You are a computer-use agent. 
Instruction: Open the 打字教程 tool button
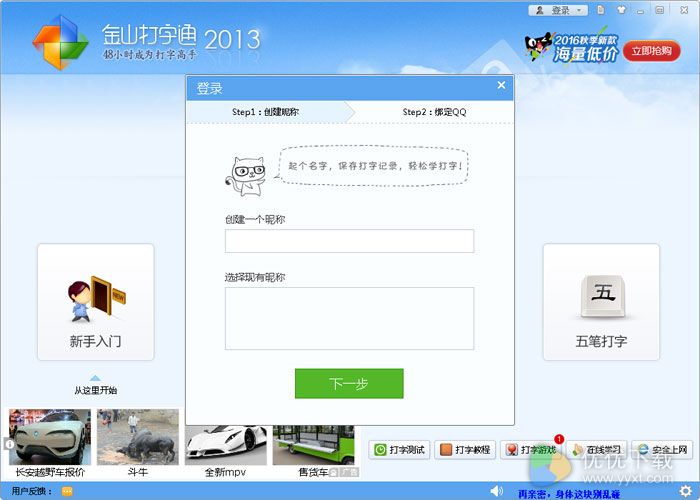point(465,450)
